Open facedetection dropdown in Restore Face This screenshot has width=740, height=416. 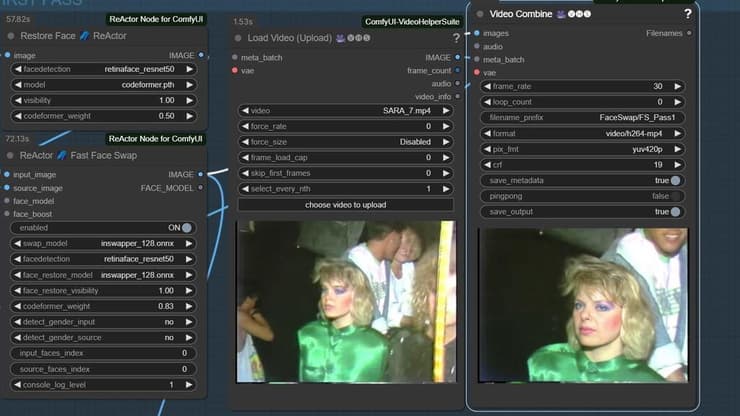tap(103, 69)
